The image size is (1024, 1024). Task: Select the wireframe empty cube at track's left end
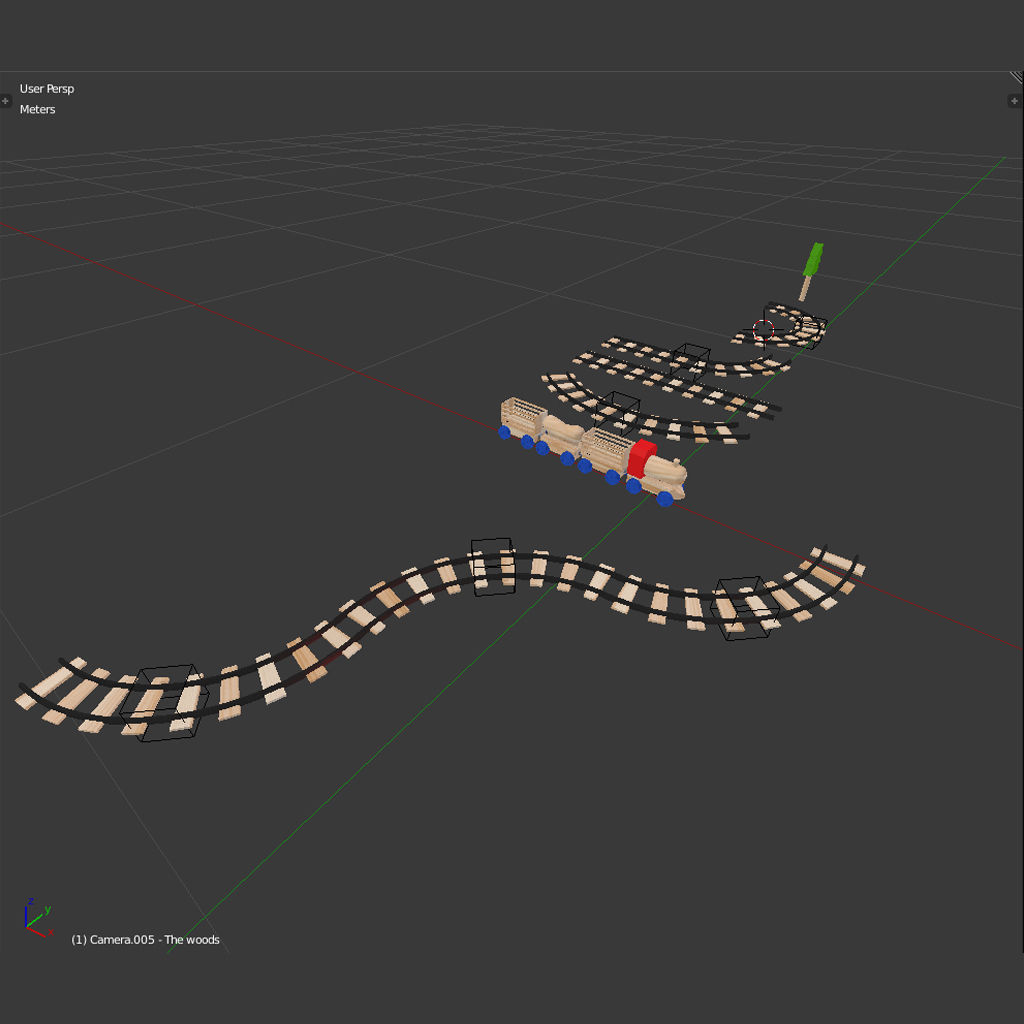pos(165,703)
